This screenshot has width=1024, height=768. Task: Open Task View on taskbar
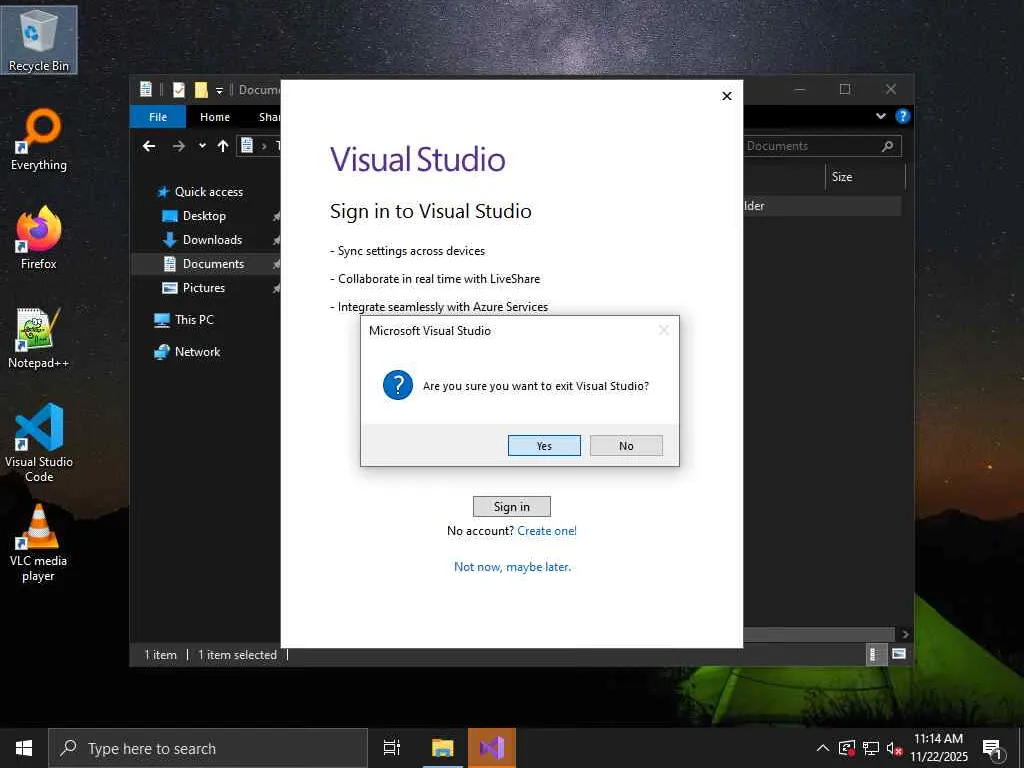(392, 748)
